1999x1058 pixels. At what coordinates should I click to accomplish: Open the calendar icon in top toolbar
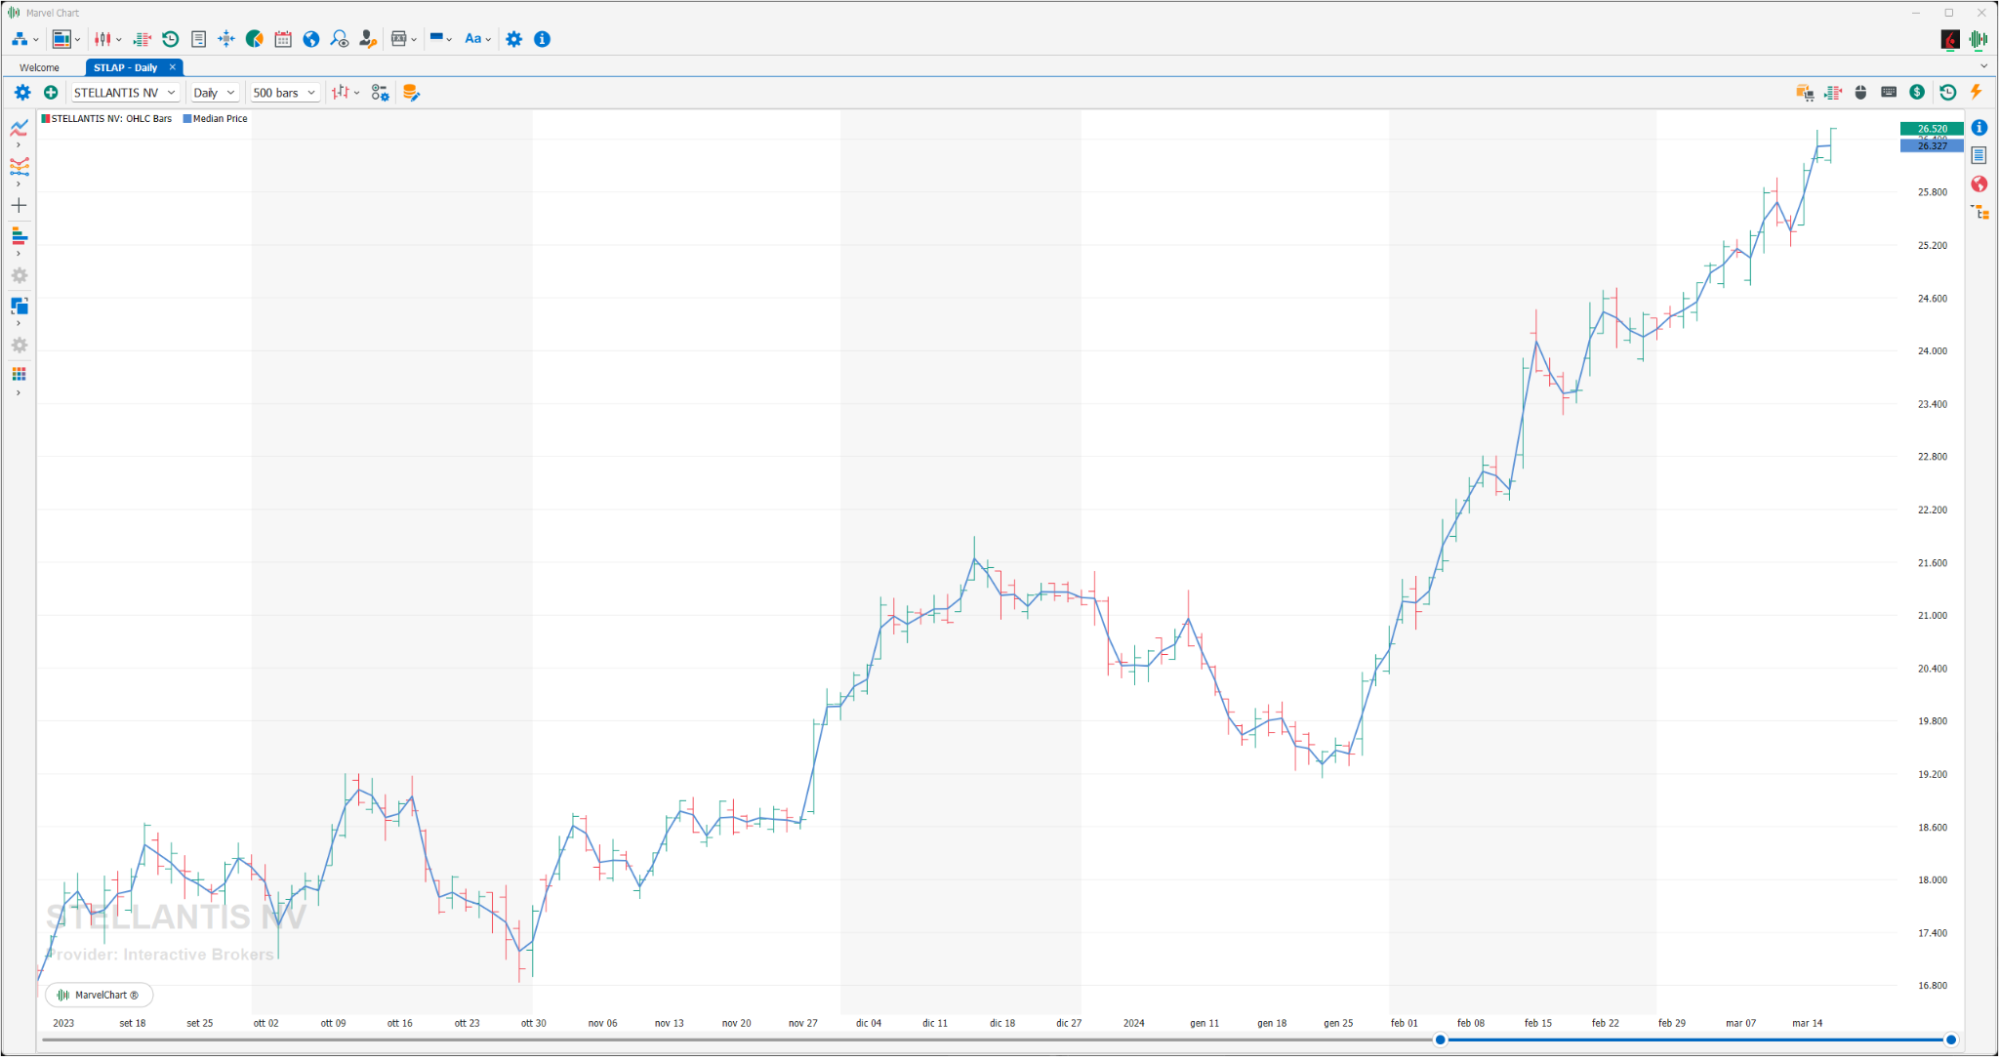pos(283,39)
